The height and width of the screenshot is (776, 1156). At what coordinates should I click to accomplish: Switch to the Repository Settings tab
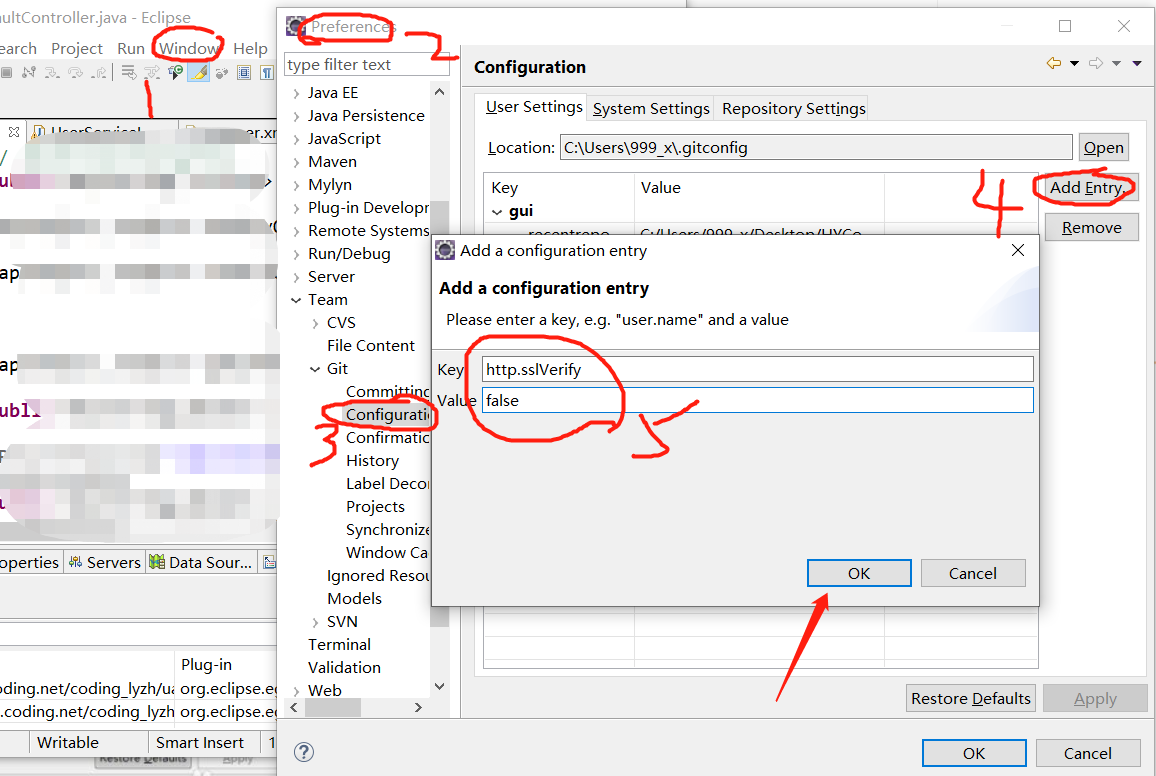coord(791,107)
